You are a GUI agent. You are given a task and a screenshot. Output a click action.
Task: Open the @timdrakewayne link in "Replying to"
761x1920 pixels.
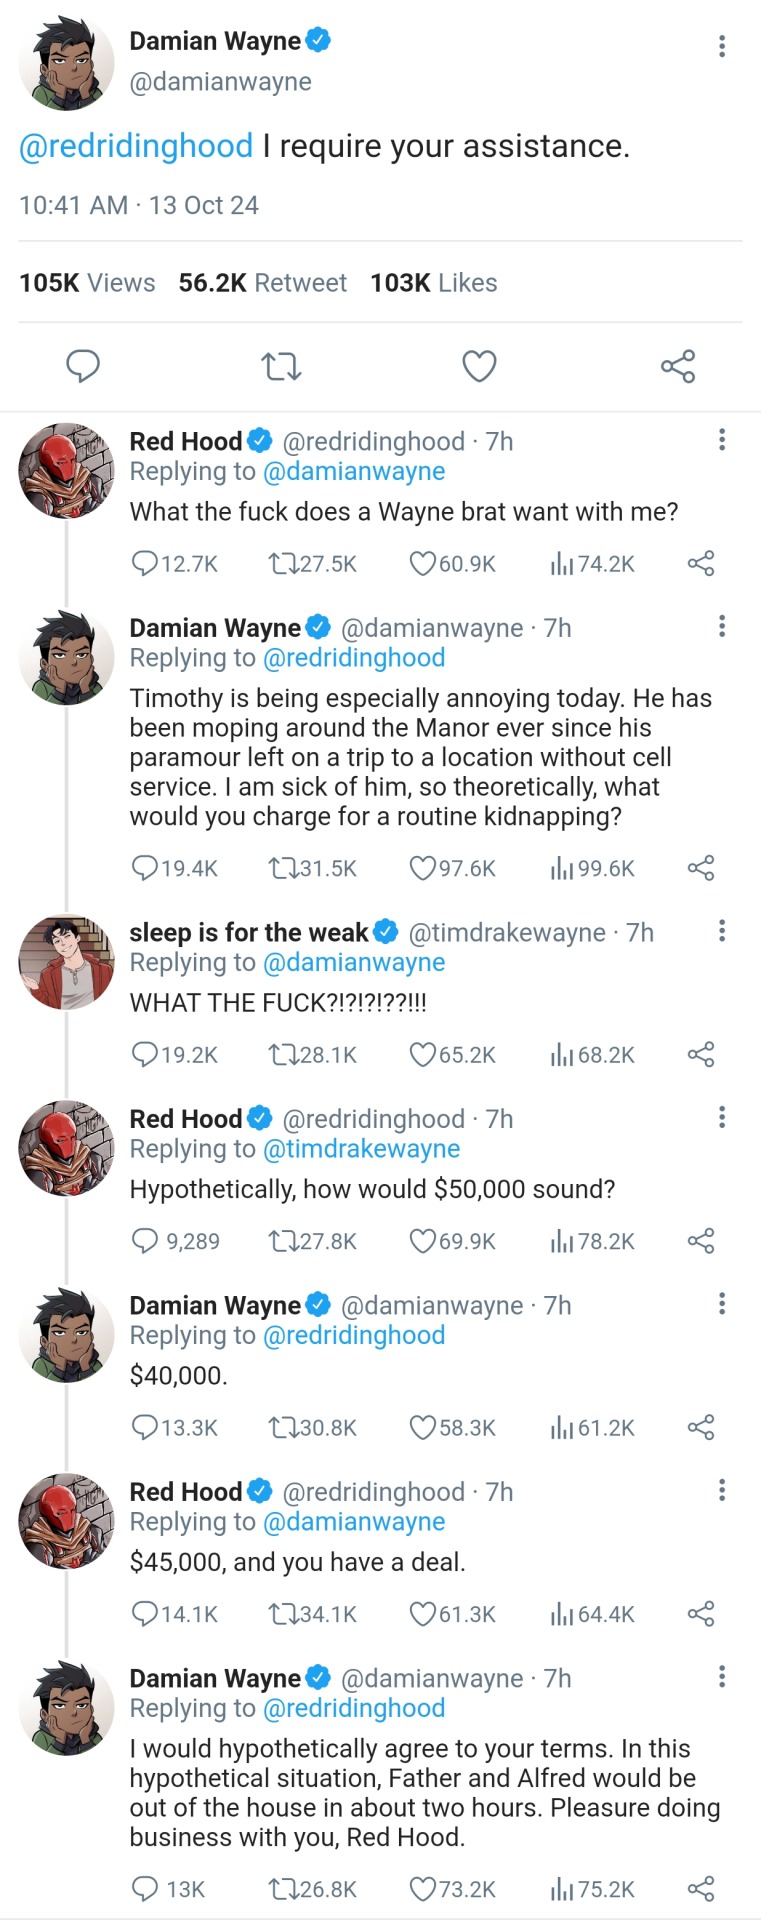[361, 1149]
